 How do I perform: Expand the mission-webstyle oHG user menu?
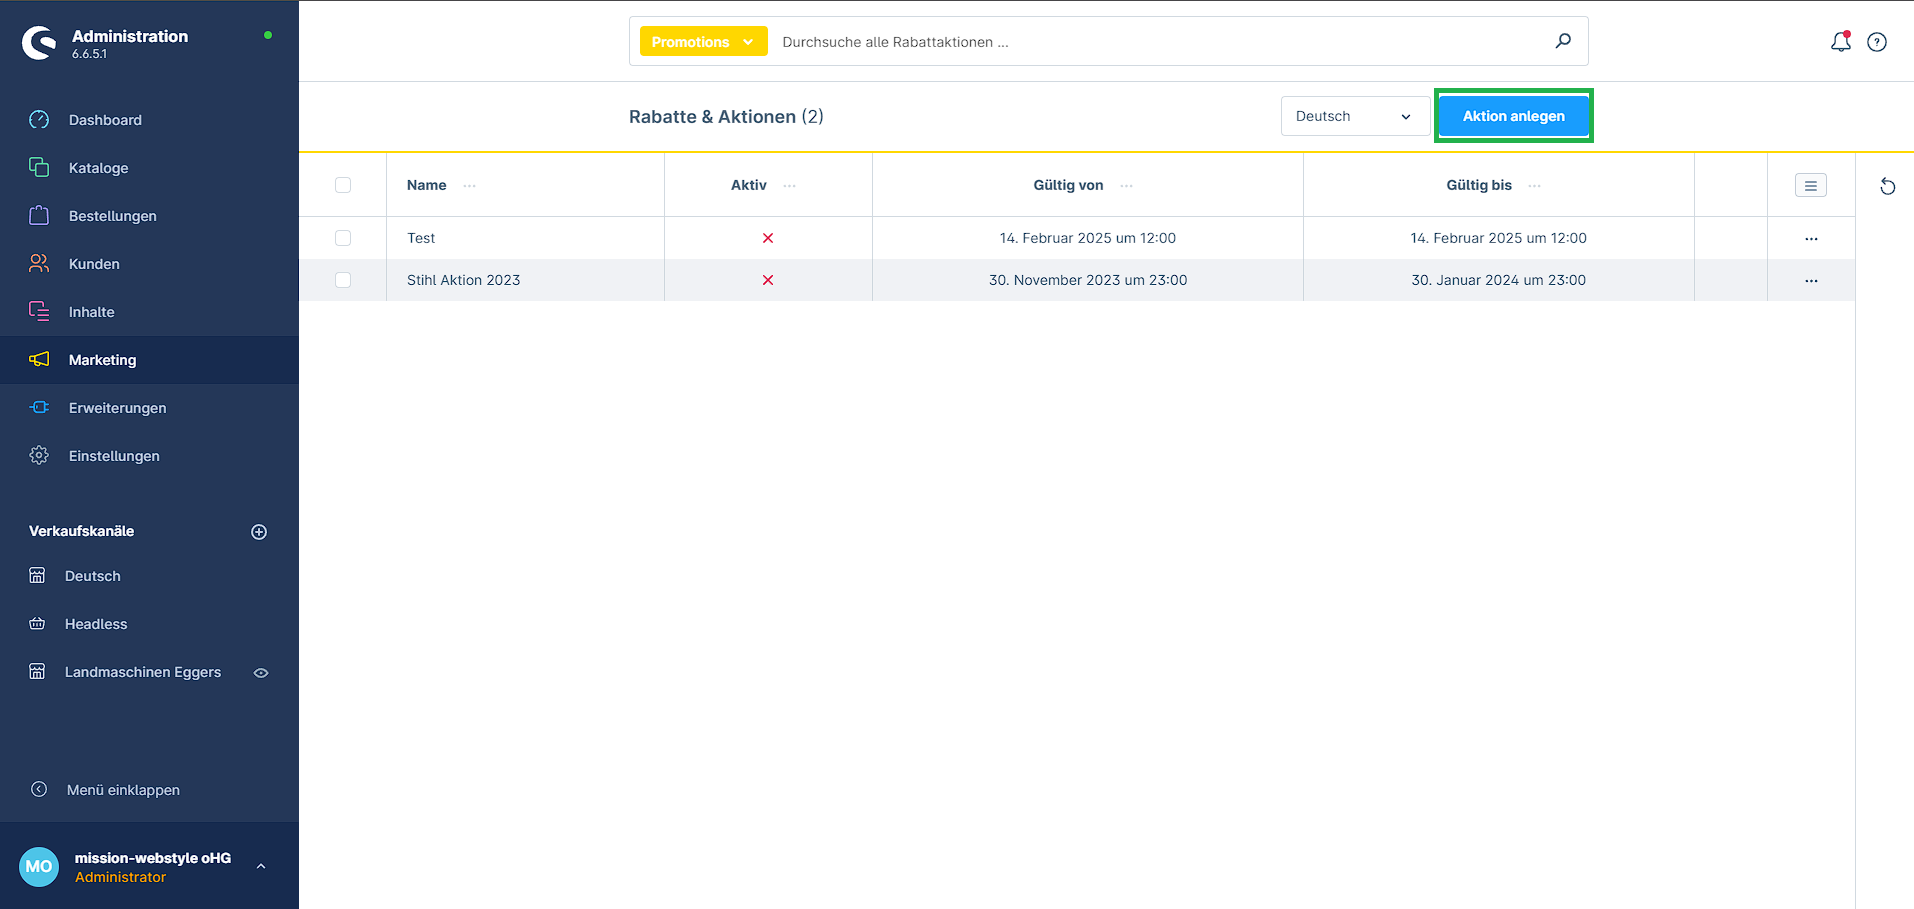coord(261,866)
